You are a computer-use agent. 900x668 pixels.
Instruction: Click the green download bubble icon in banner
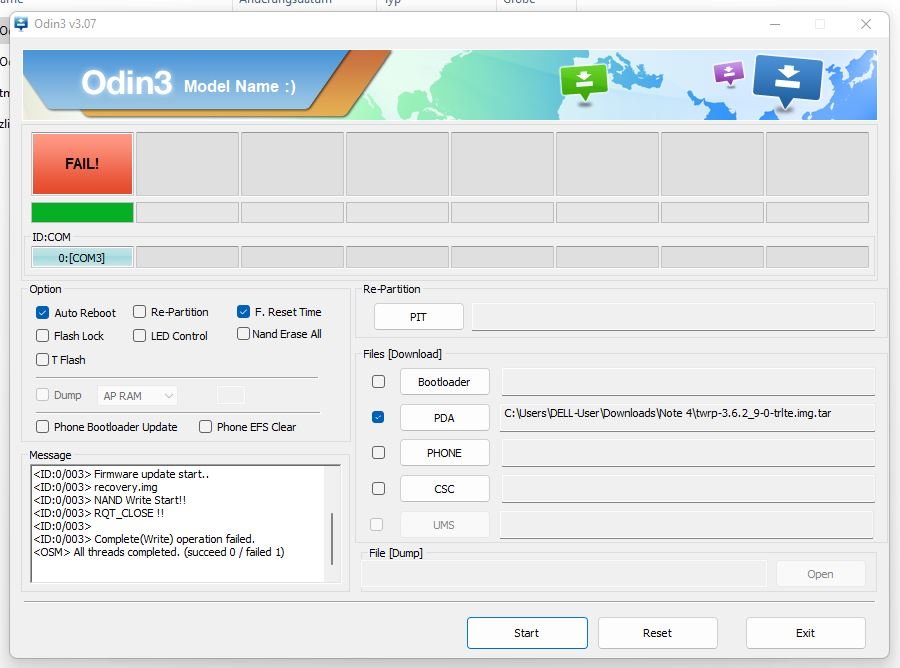click(x=584, y=83)
